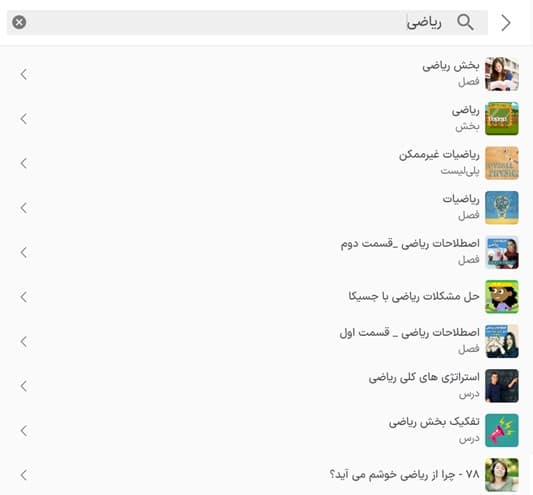Click the magnifying glass search icon

465,22
